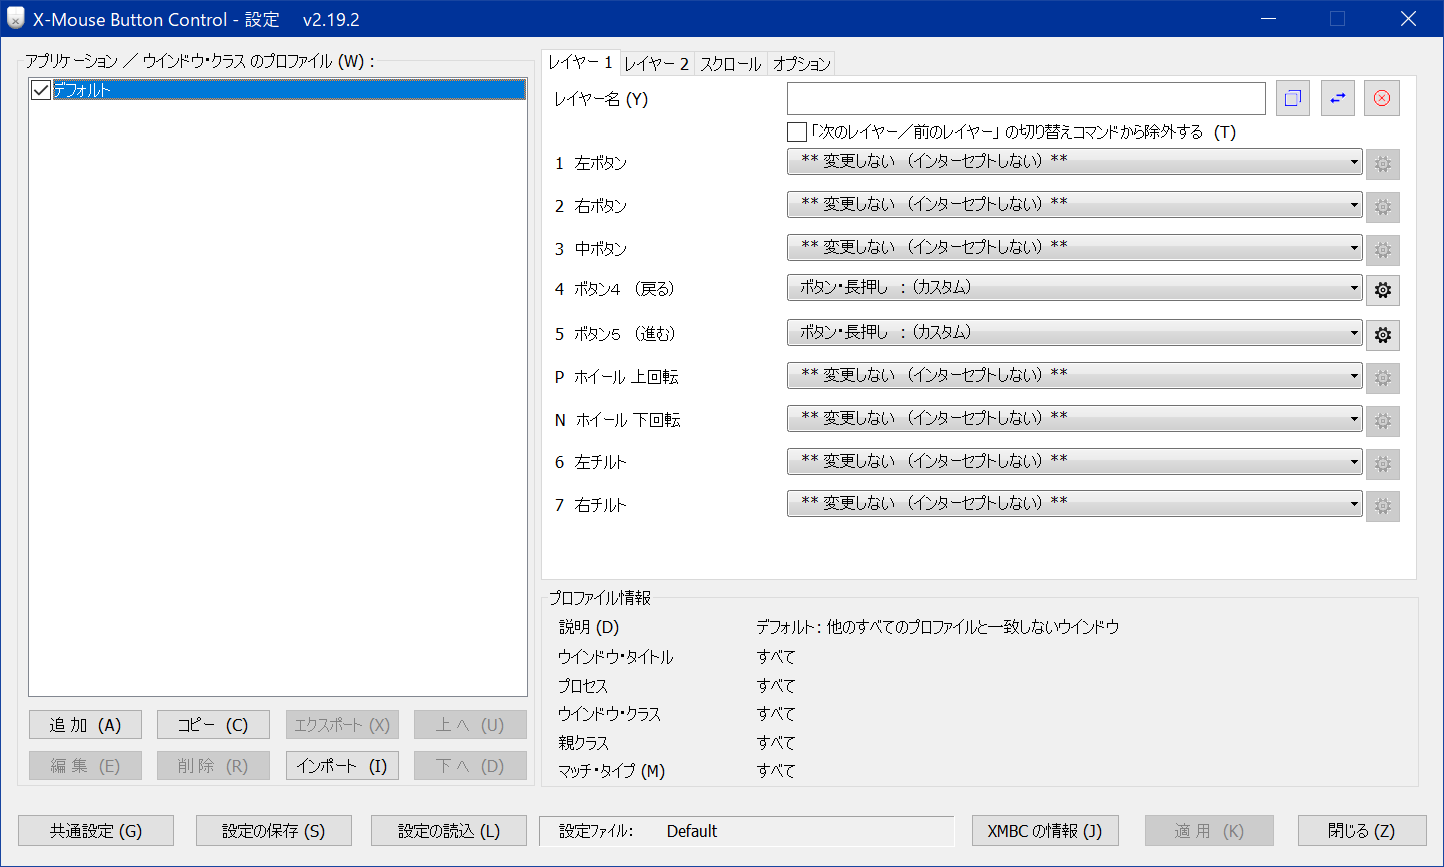This screenshot has width=1444, height=867.
Task: Click the gear icon for 左ボタン row
Action: click(x=1383, y=164)
